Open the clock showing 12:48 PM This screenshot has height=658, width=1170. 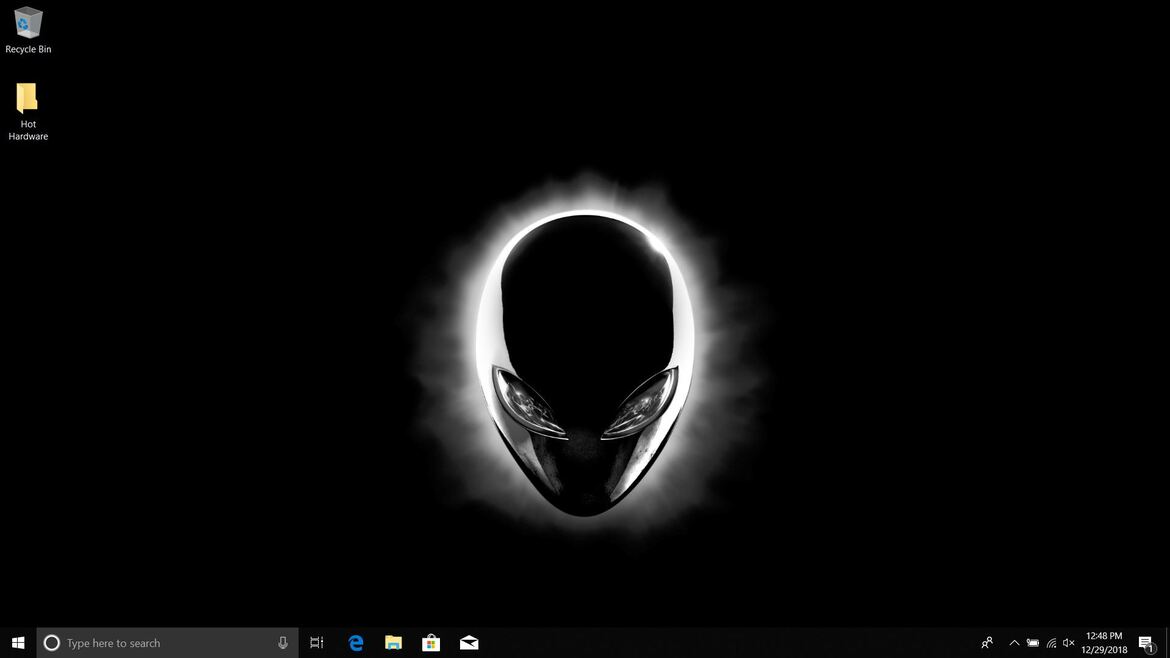point(1104,642)
